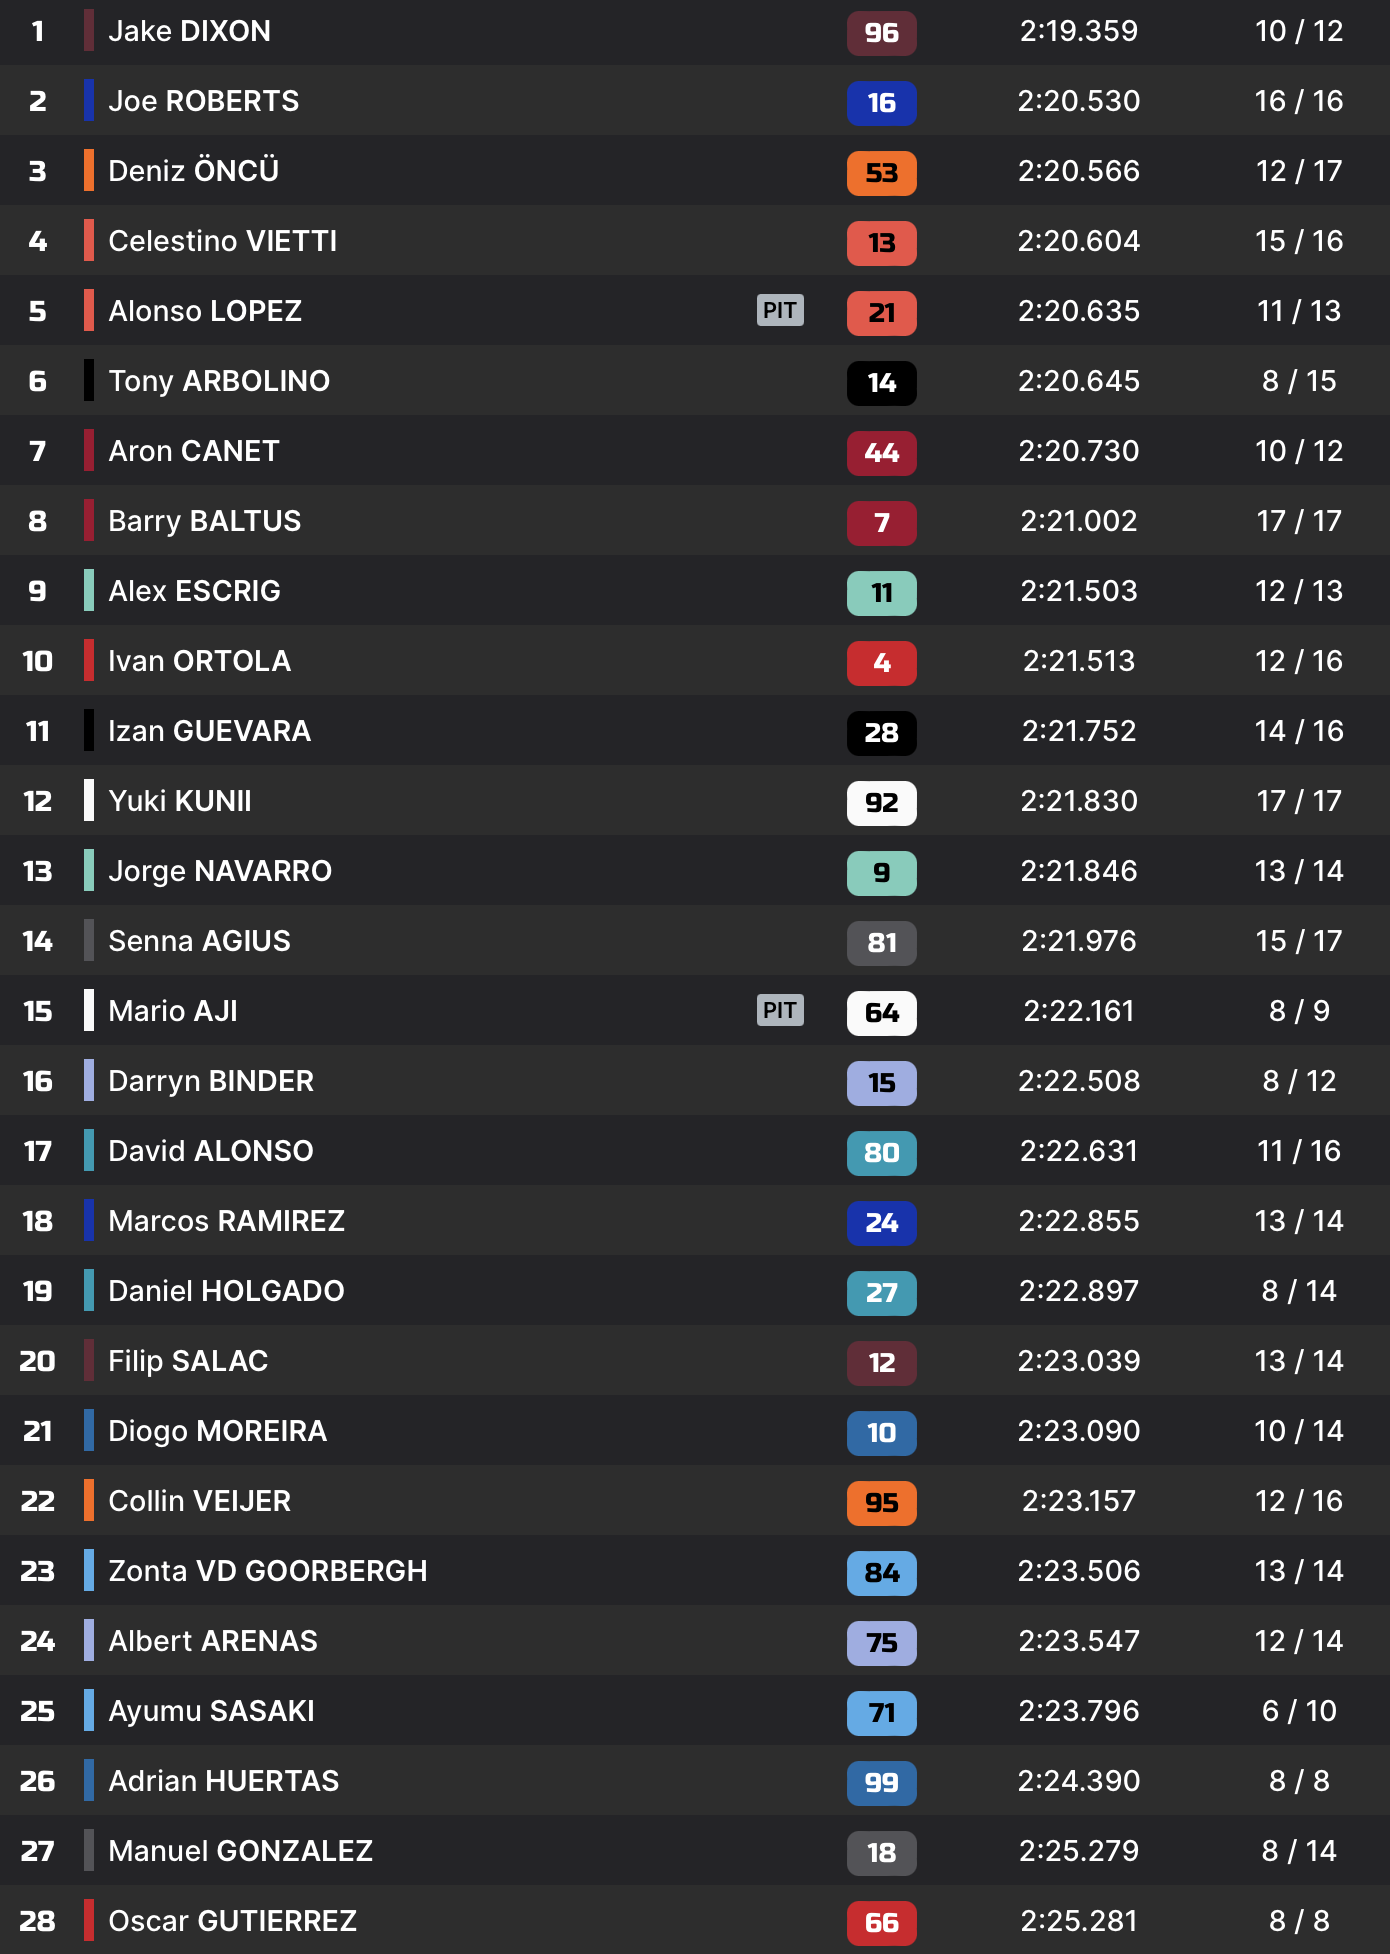Click Manuel GONZALEZ's name
The width and height of the screenshot is (1390, 1954).
pyautogui.click(x=240, y=1851)
